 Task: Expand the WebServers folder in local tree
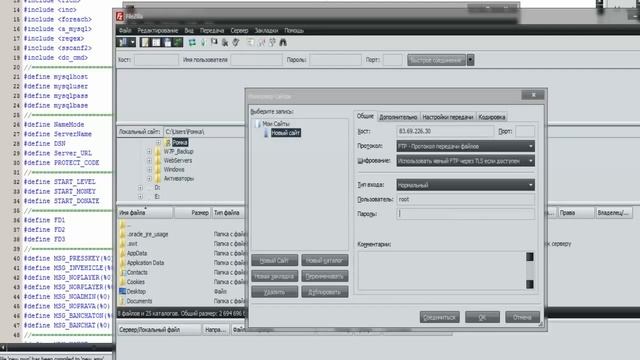[x=149, y=160]
